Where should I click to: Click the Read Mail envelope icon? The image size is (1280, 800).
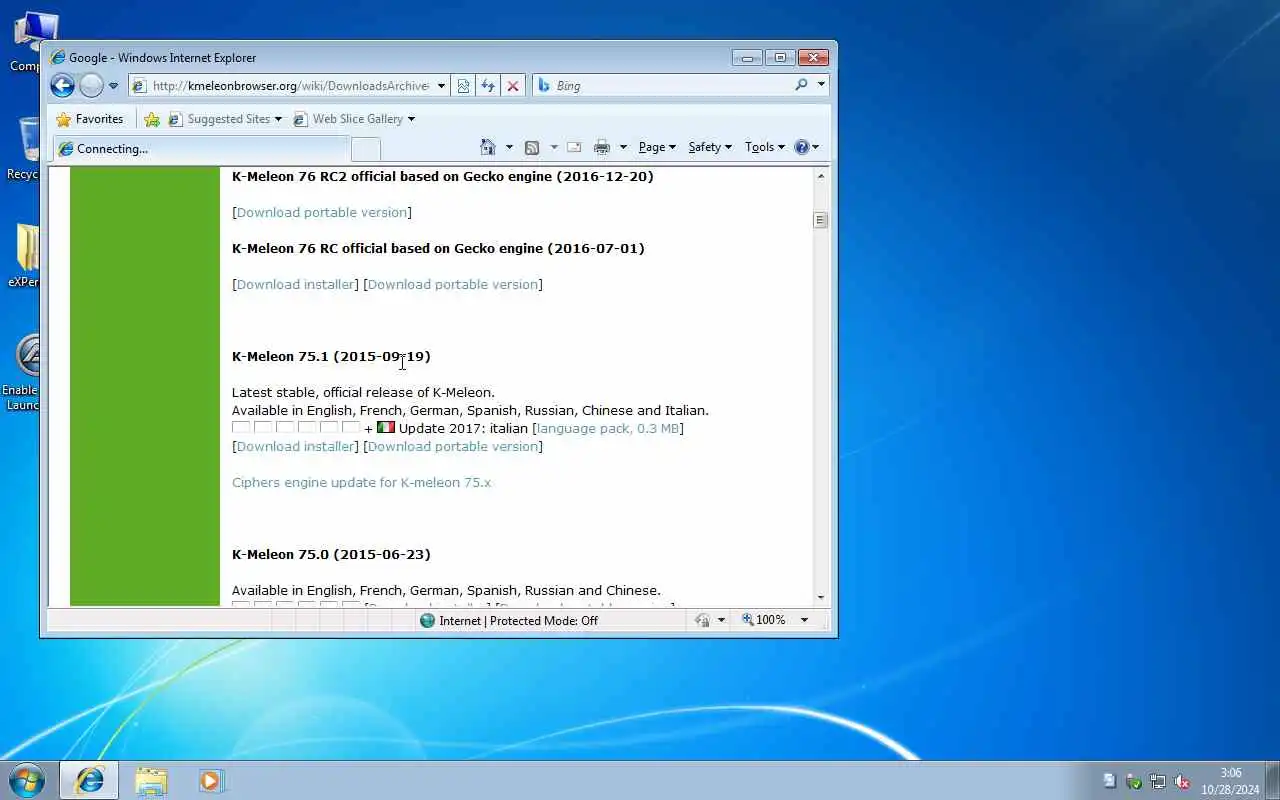(x=574, y=147)
